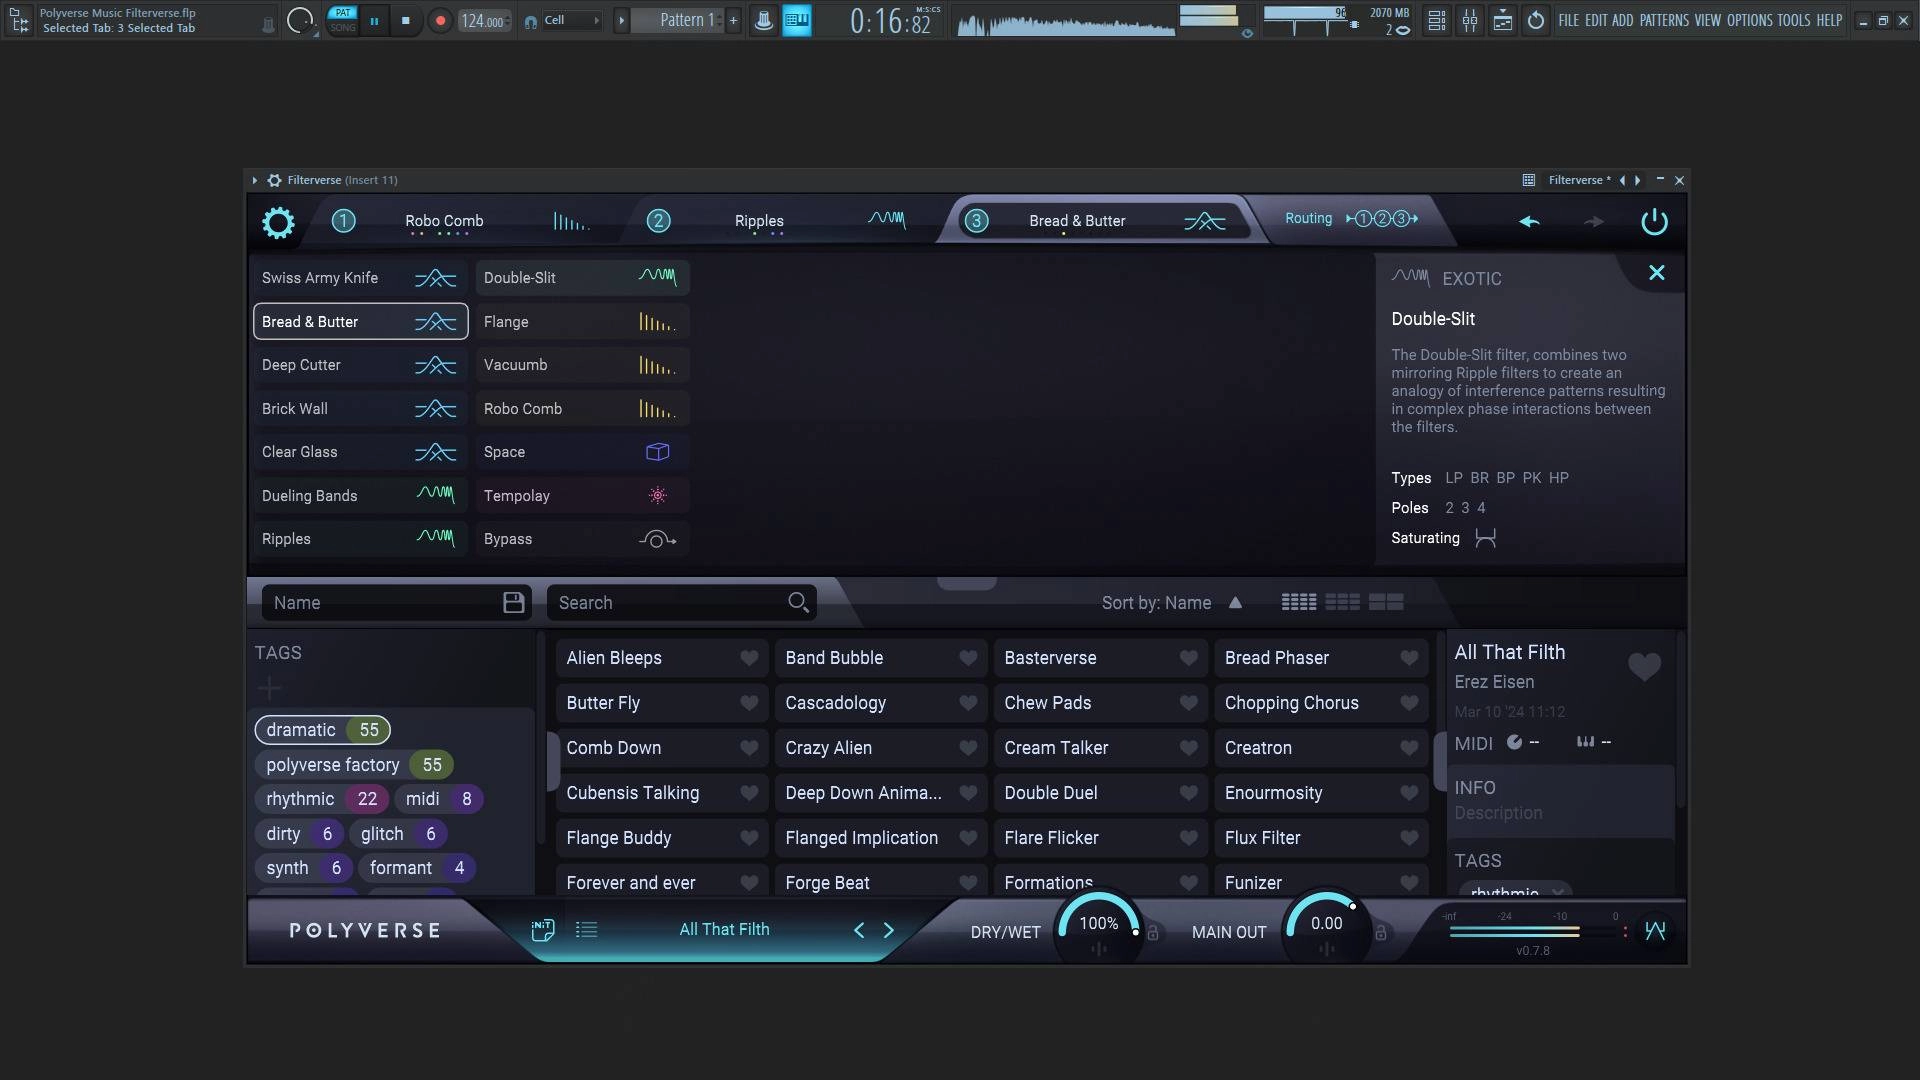Switch to three-column preset grid view
Image resolution: width=1920 pixels, height=1080 pixels.
pyautogui.click(x=1342, y=602)
